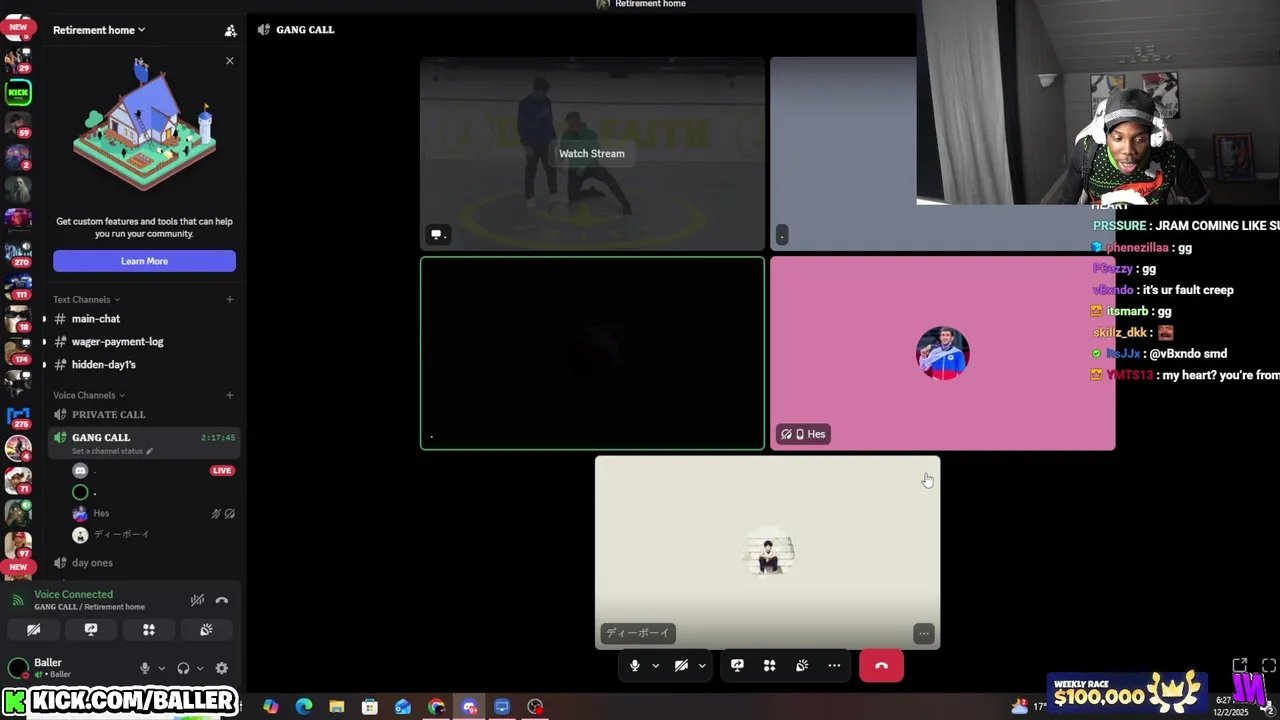Open Discord from the taskbar

pyautogui.click(x=469, y=707)
